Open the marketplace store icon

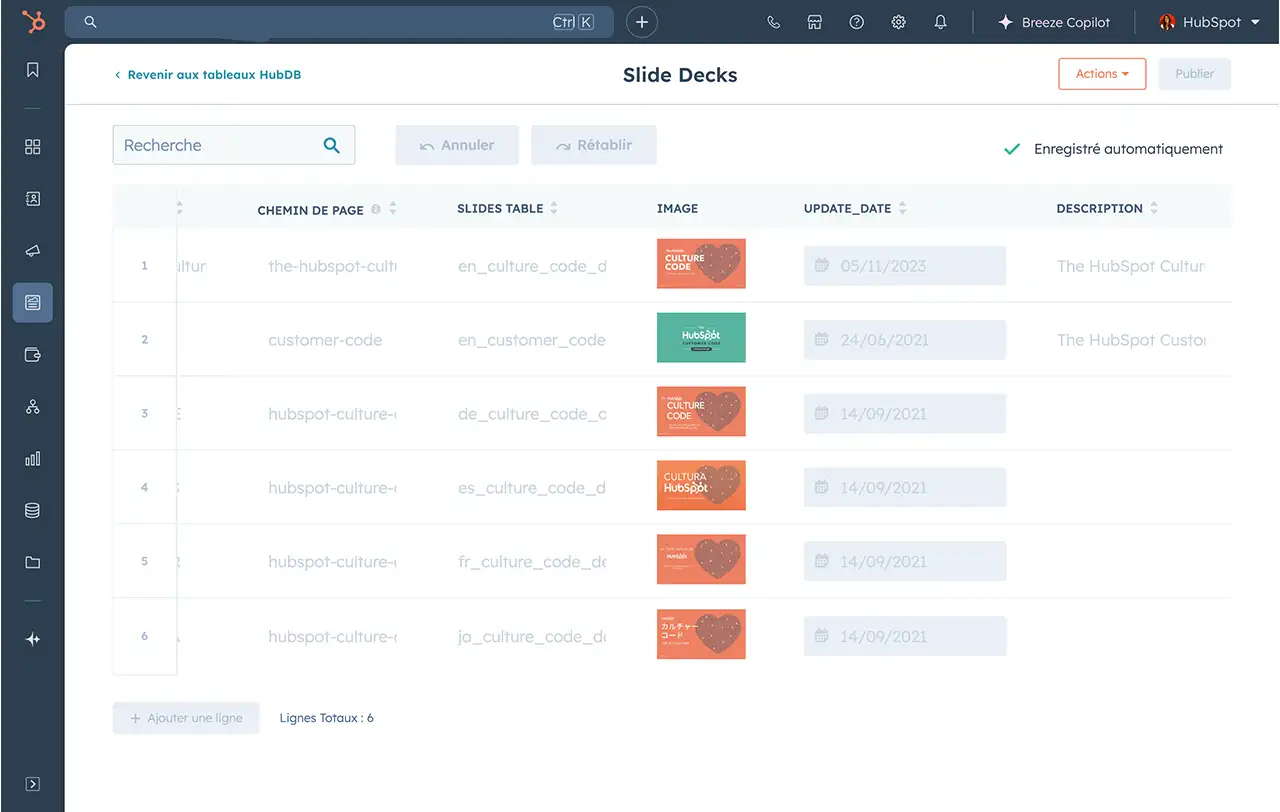(x=815, y=22)
